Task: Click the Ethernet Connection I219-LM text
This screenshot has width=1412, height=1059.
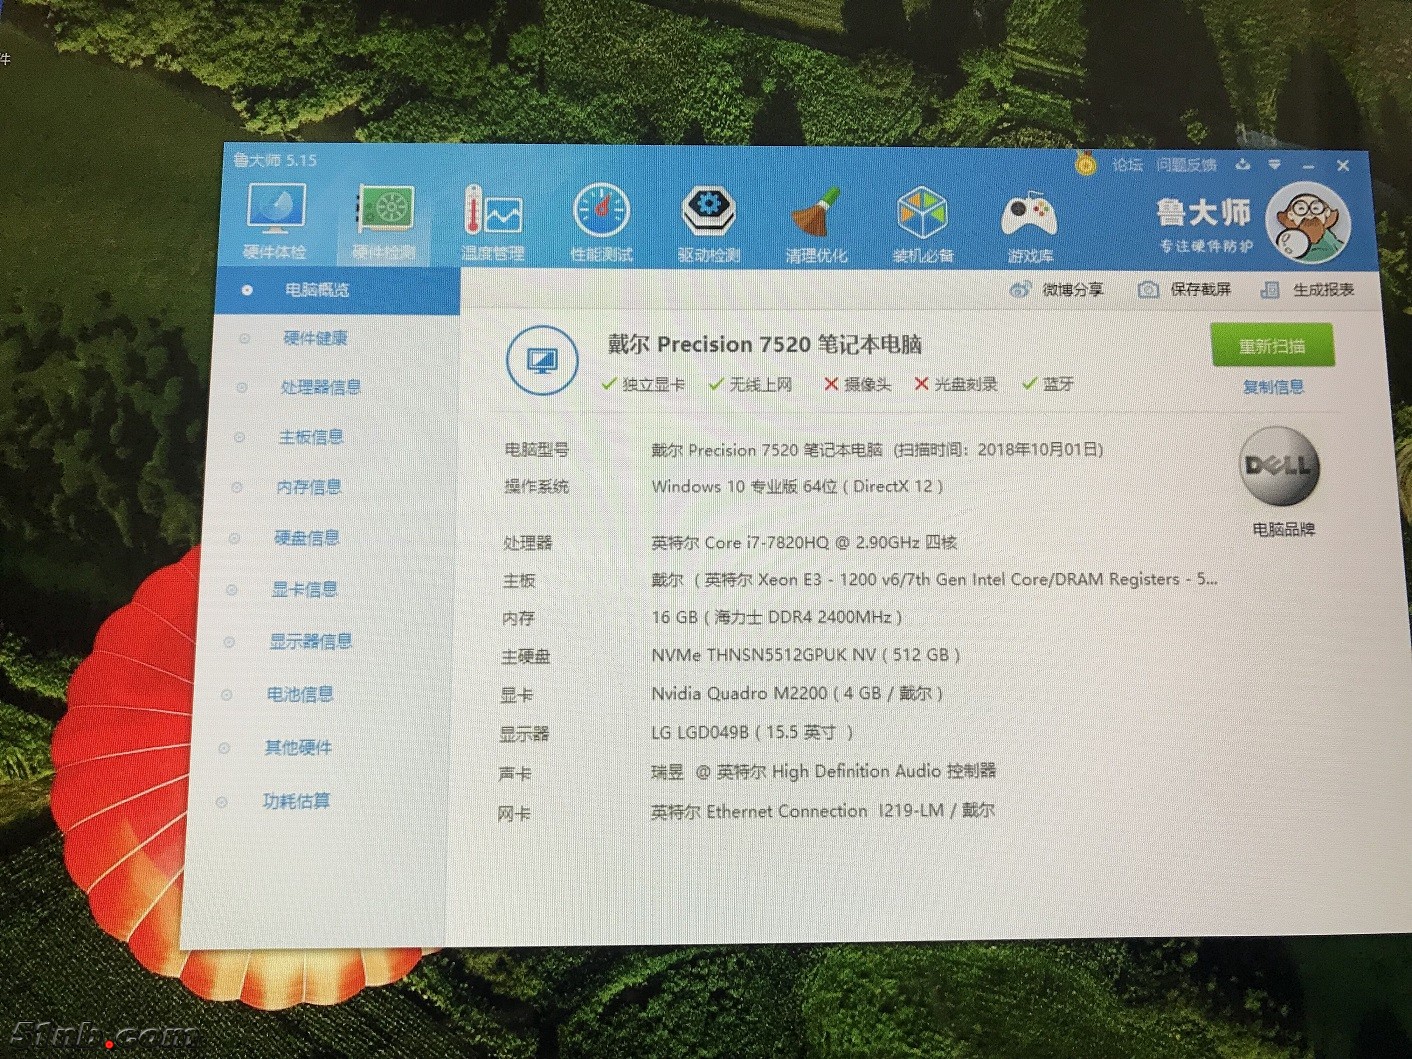Action: coord(825,811)
